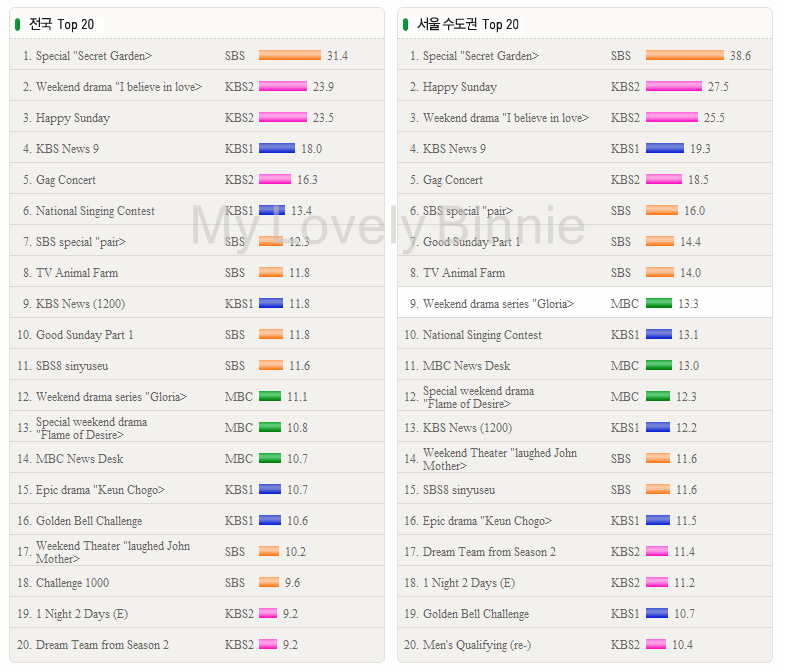This screenshot has height=672, width=785.
Task: Select Gag Concert in the 전국 list
Action: 66,180
